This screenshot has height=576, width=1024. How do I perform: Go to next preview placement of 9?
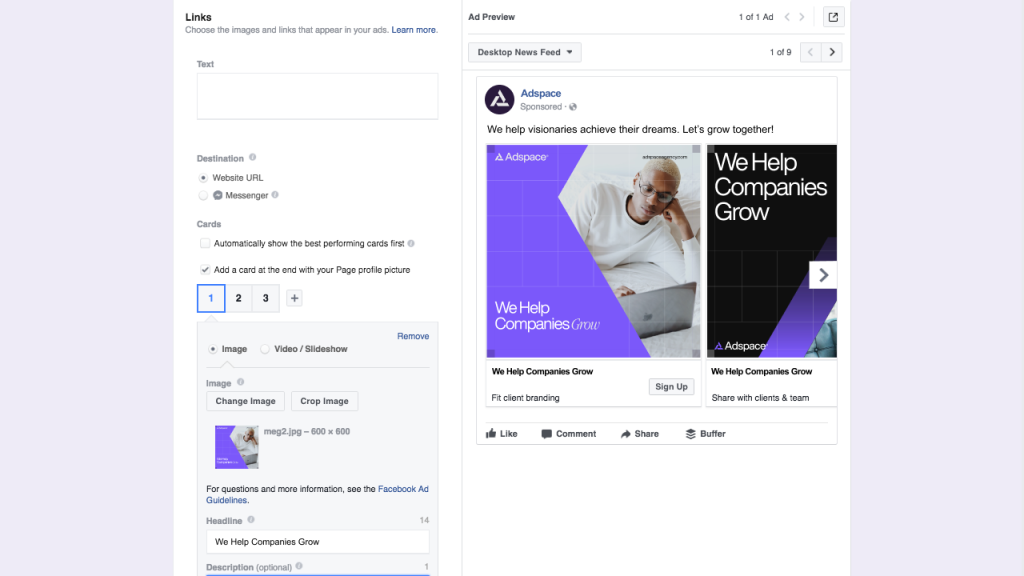[x=832, y=52]
